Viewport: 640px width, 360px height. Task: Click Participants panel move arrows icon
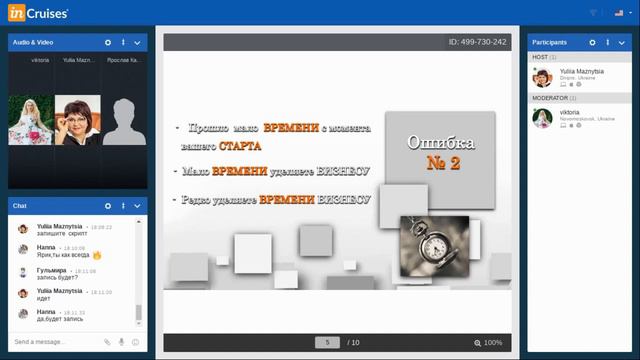pos(608,42)
